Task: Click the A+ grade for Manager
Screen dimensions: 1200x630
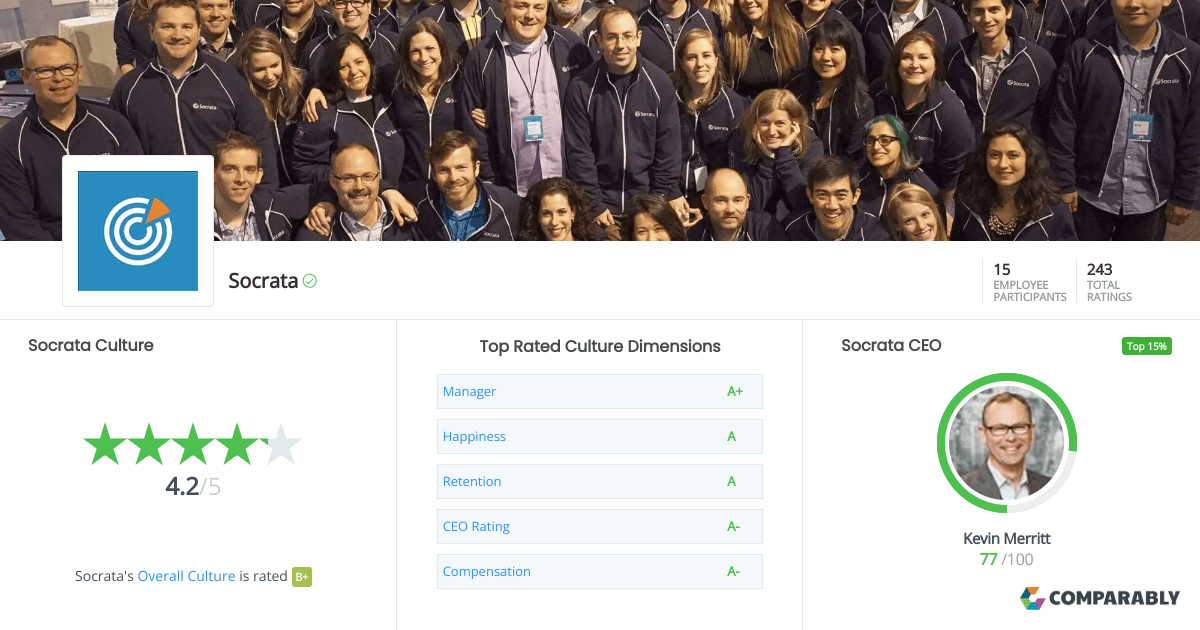Action: click(x=735, y=391)
